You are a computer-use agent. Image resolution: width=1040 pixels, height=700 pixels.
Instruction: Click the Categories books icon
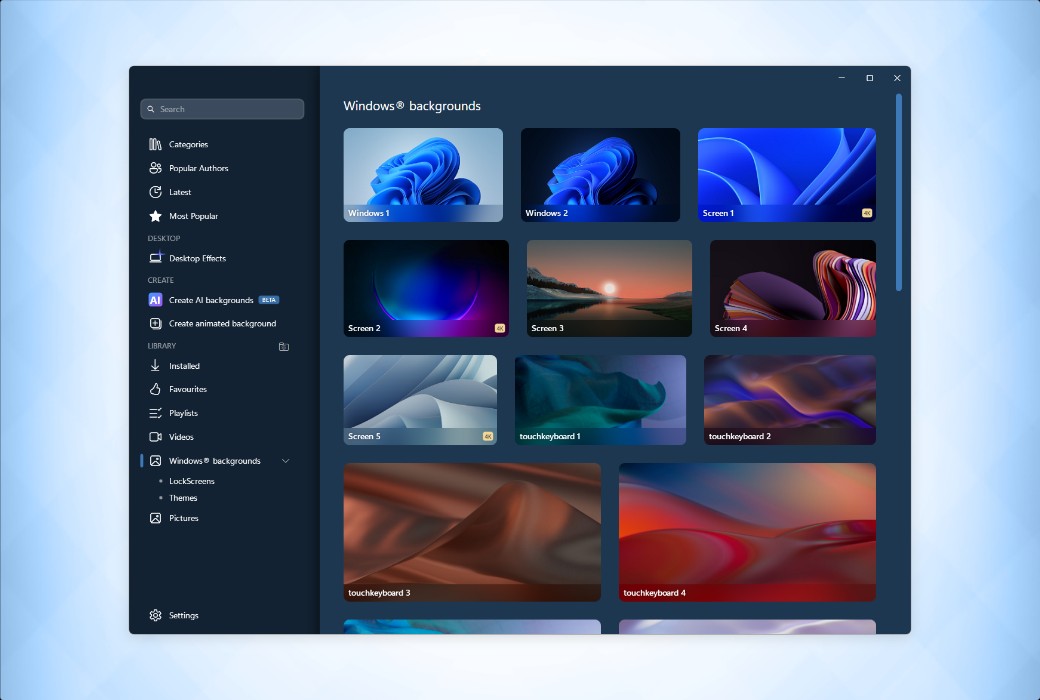click(x=155, y=144)
